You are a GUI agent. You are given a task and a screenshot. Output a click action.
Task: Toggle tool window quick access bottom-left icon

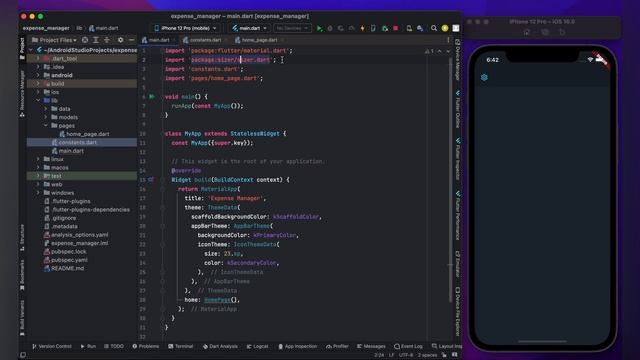tap(23, 355)
